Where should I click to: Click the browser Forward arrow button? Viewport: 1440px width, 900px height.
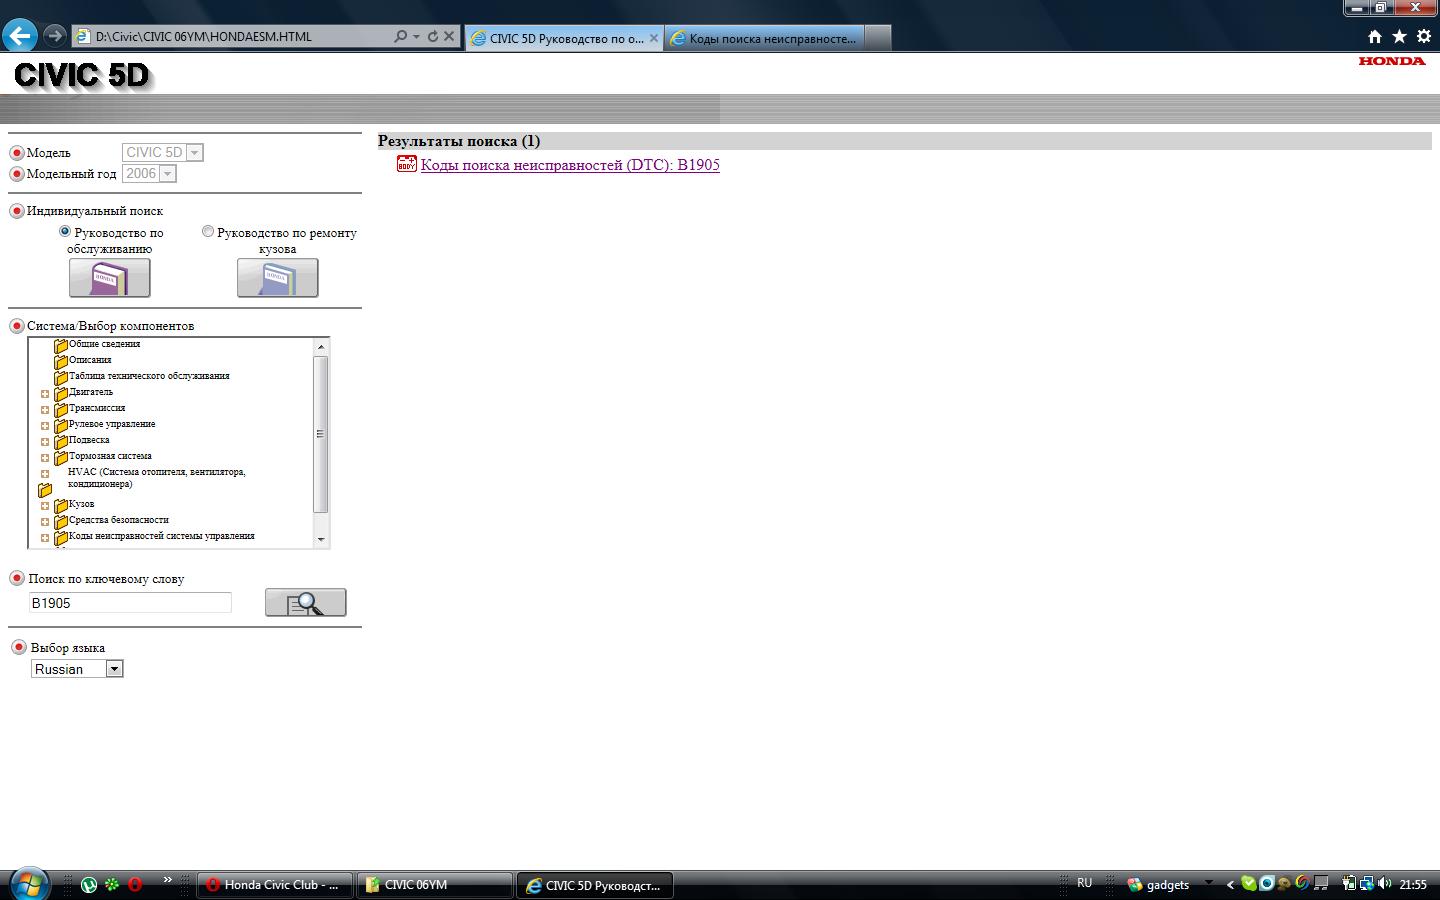[x=54, y=36]
